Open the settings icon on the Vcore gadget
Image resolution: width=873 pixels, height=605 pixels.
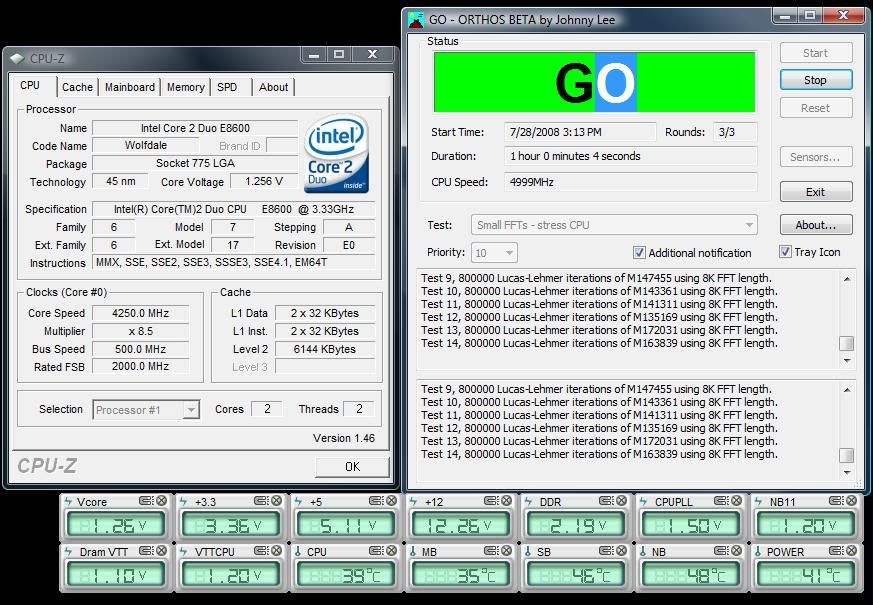(146, 501)
